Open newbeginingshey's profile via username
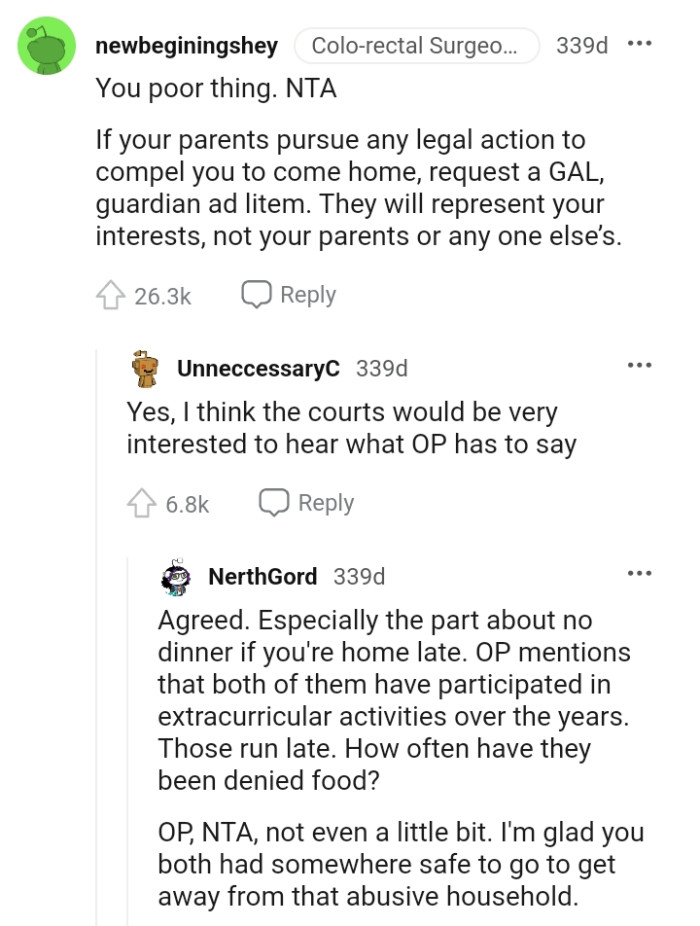This screenshot has height=926, width=700. [x=186, y=44]
